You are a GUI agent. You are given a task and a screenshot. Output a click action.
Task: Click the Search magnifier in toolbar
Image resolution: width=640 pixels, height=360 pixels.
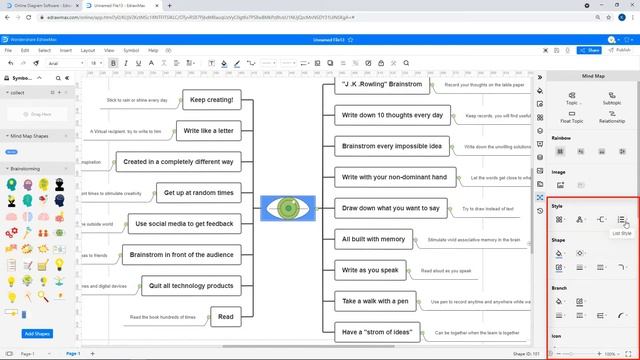(x=406, y=63)
